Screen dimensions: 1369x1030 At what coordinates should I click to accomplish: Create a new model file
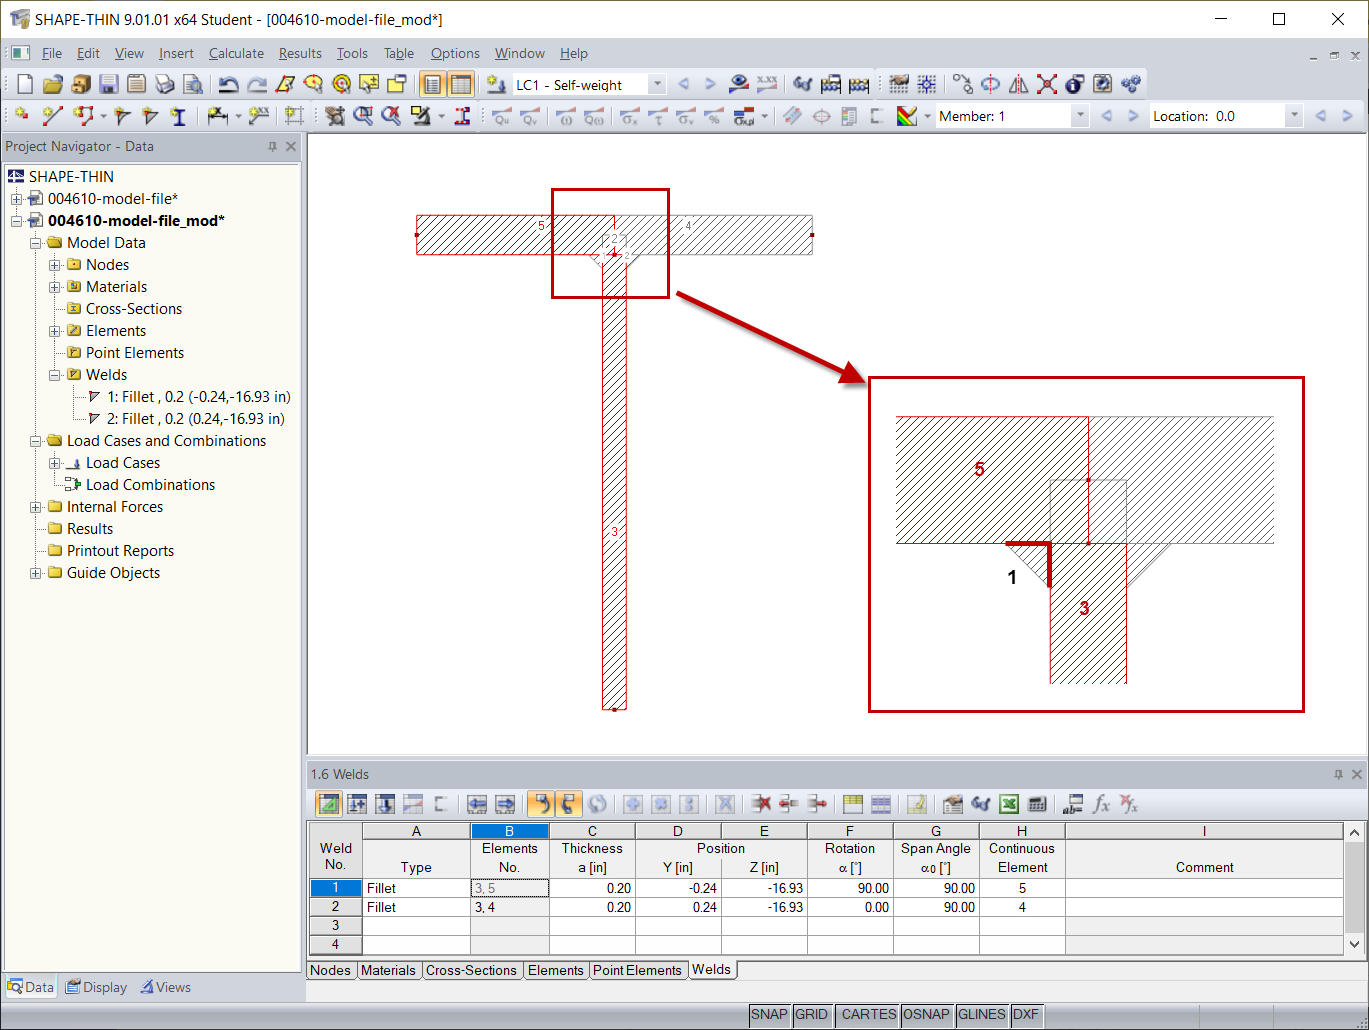(x=23, y=84)
